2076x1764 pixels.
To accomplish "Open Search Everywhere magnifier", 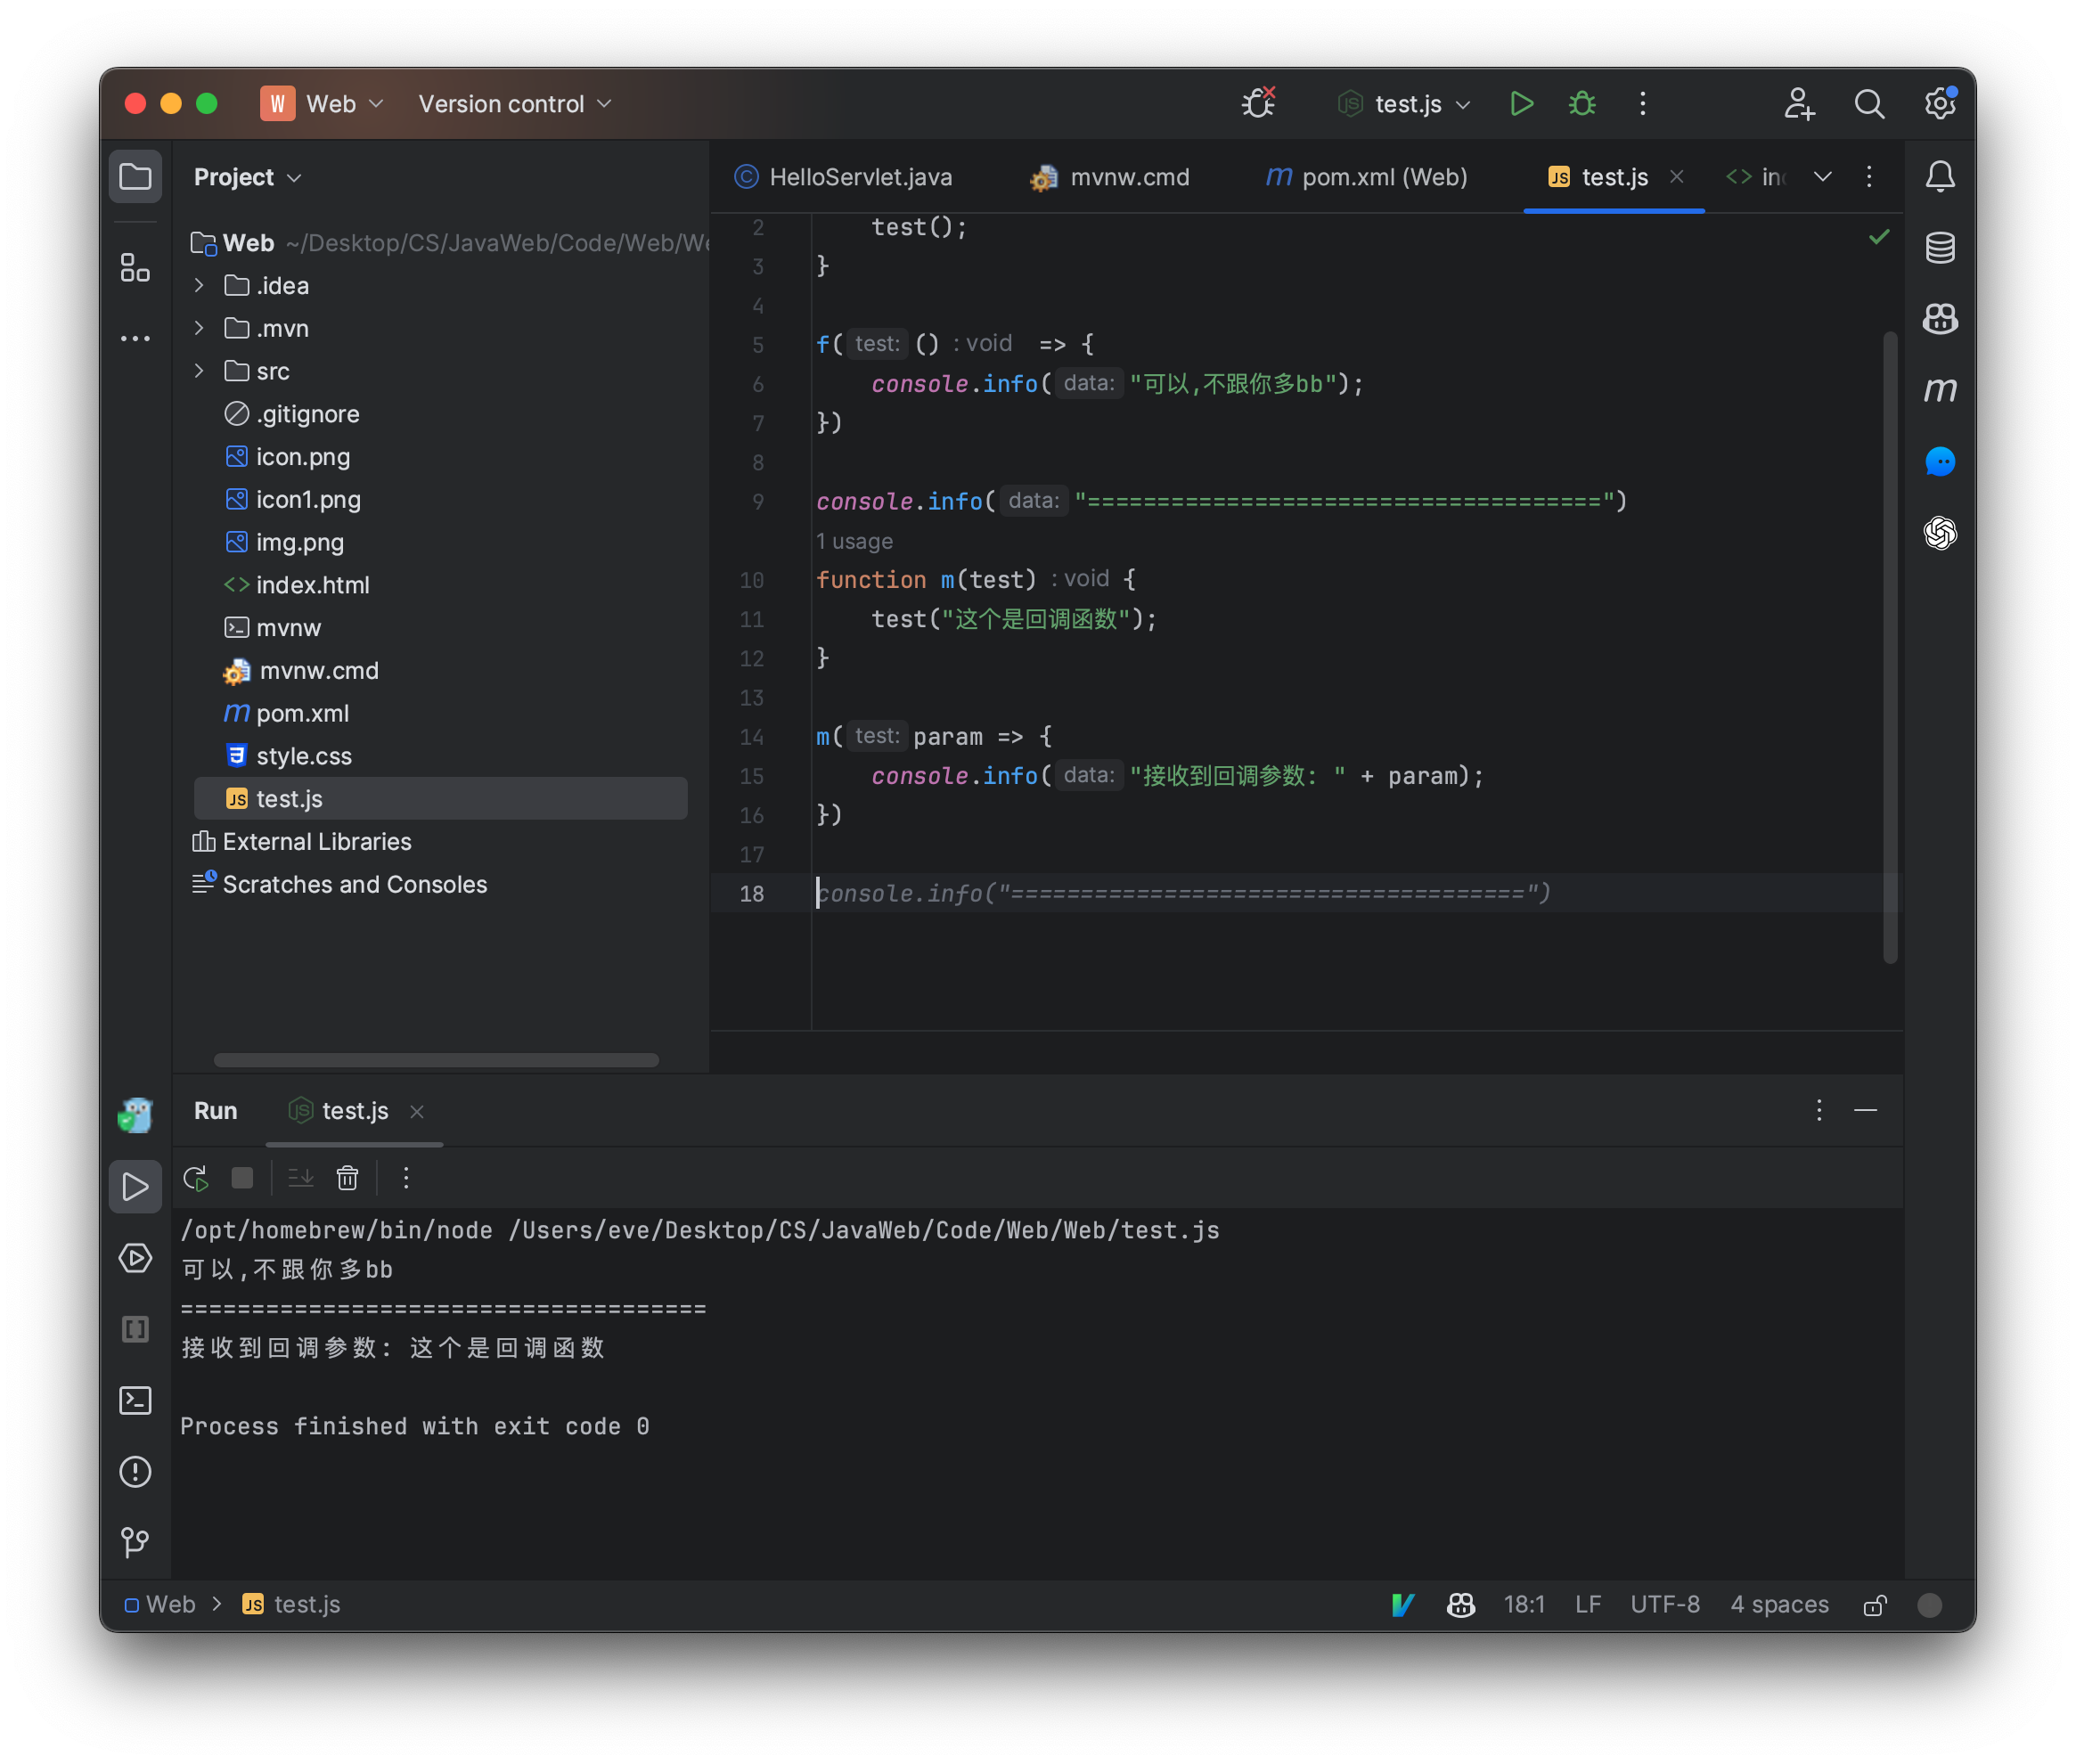I will click(1868, 103).
